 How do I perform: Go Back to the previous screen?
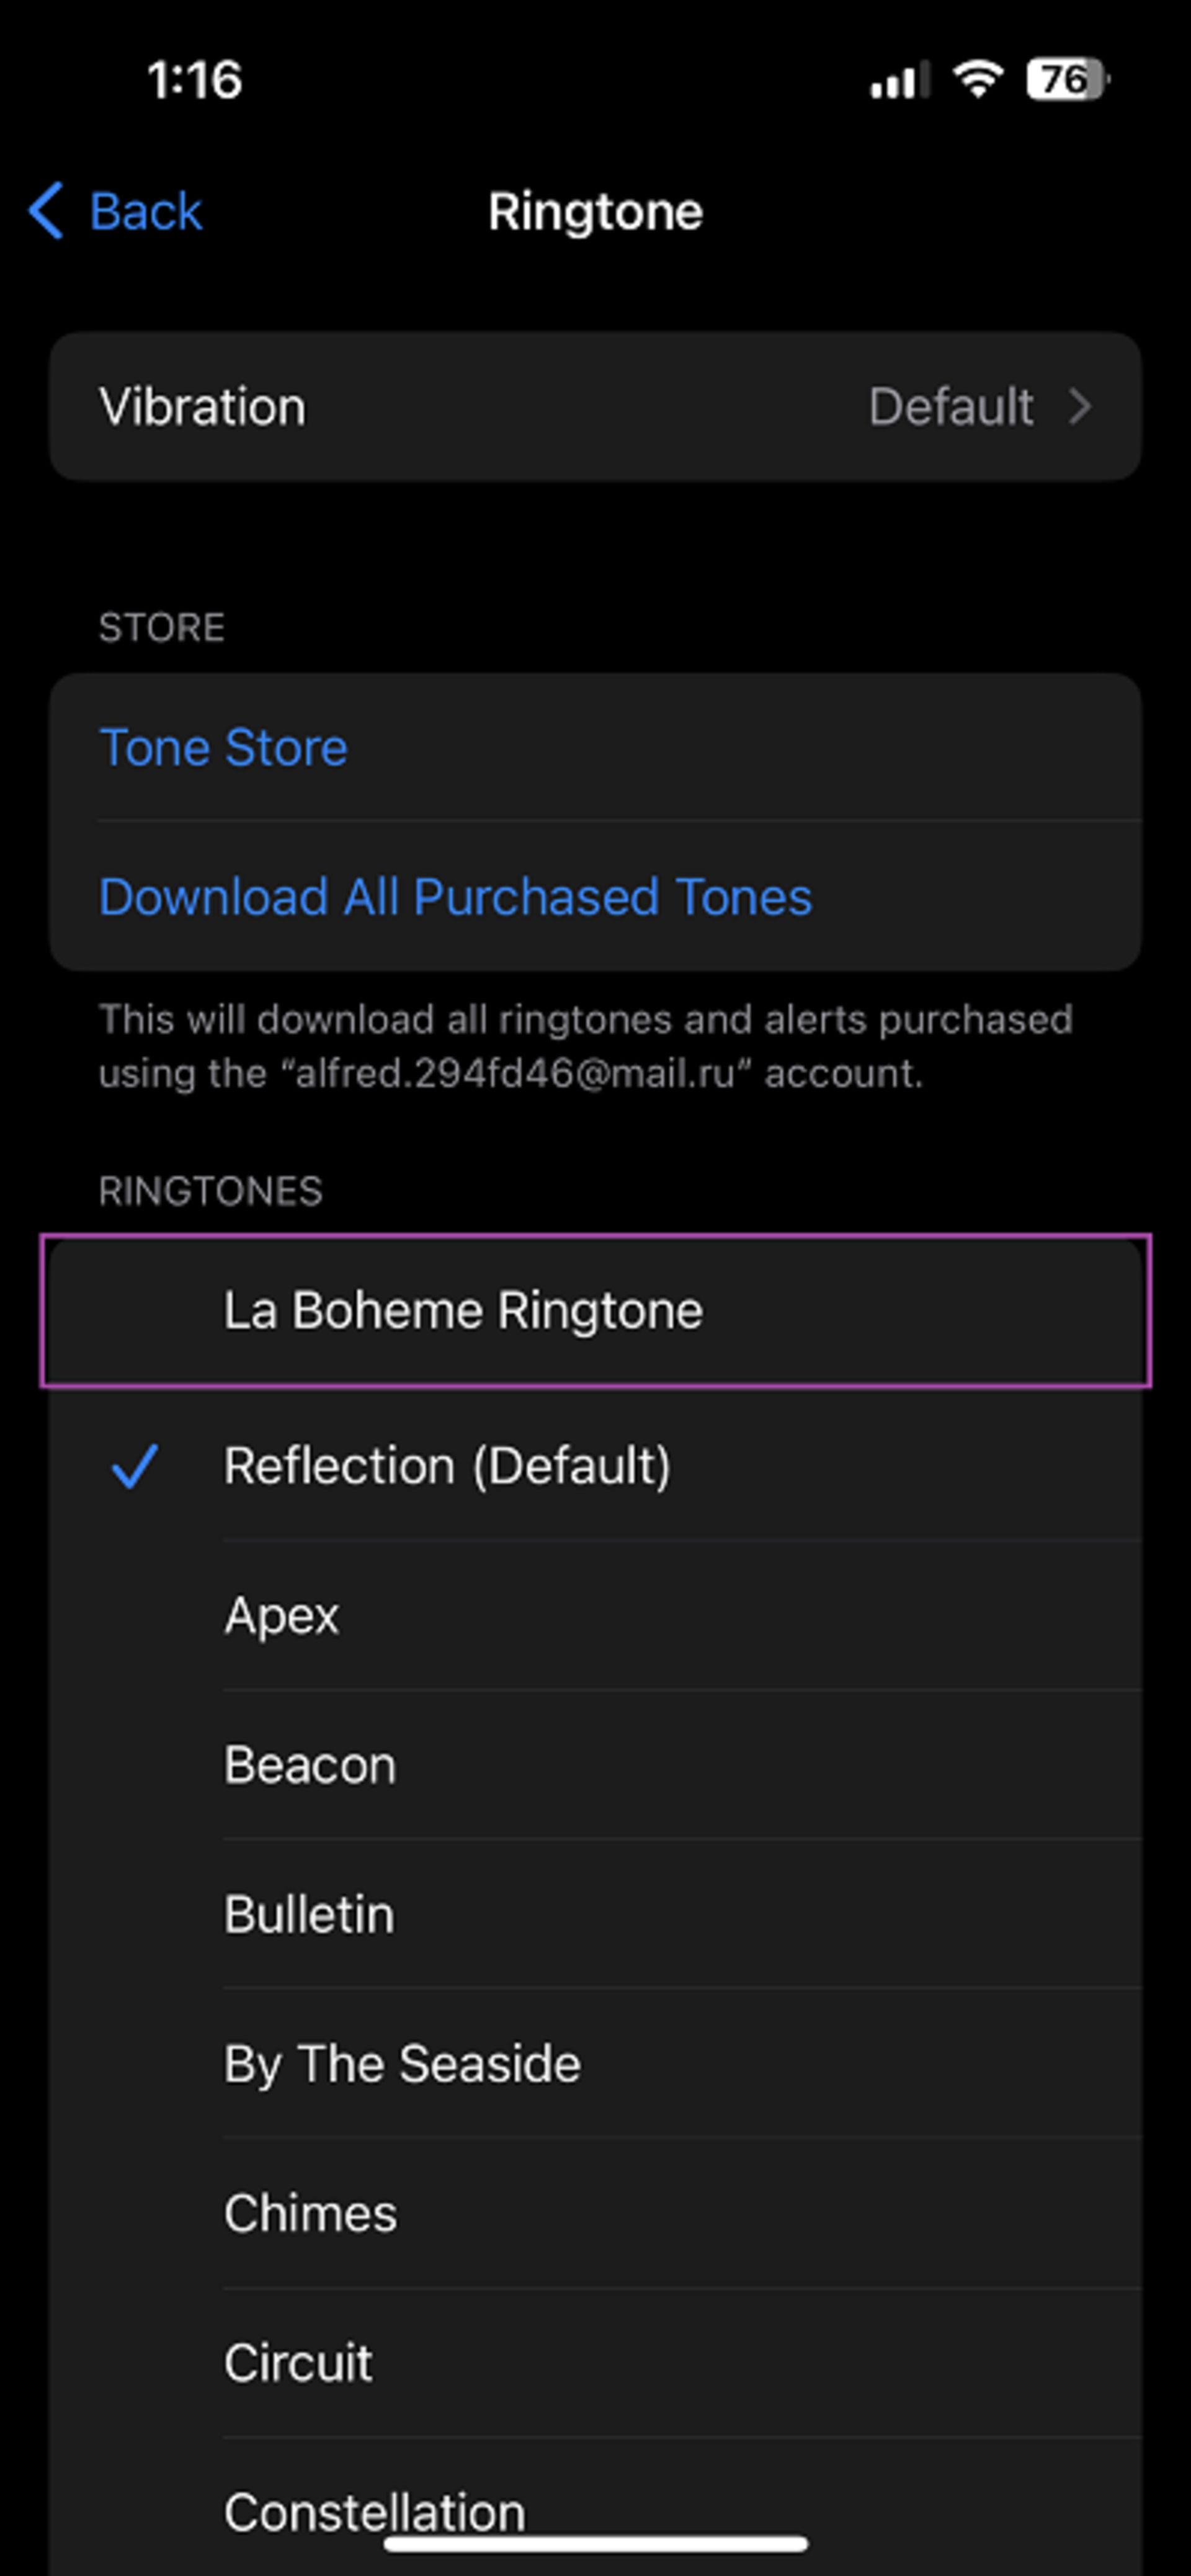[145, 211]
